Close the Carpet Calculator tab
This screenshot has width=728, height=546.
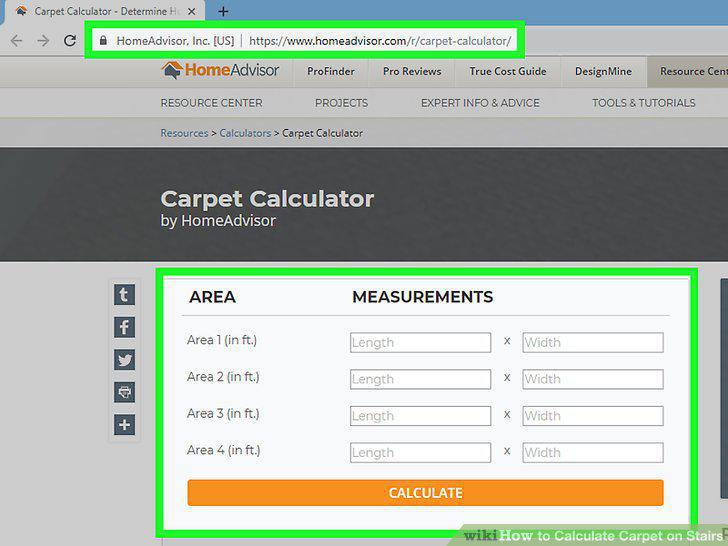[x=191, y=12]
